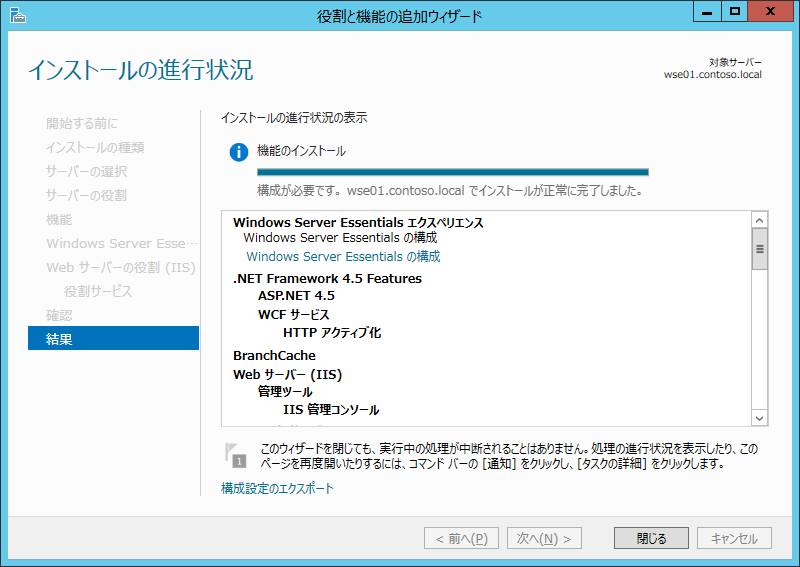This screenshot has height=567, width=800.
Task: Click the WCF サービス entry
Action: click(293, 314)
